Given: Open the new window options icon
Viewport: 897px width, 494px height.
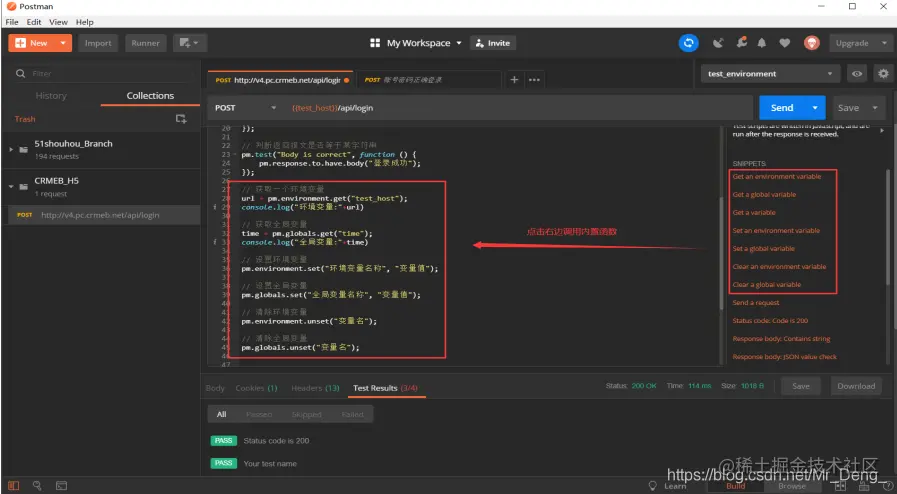Looking at the screenshot, I should click(189, 43).
